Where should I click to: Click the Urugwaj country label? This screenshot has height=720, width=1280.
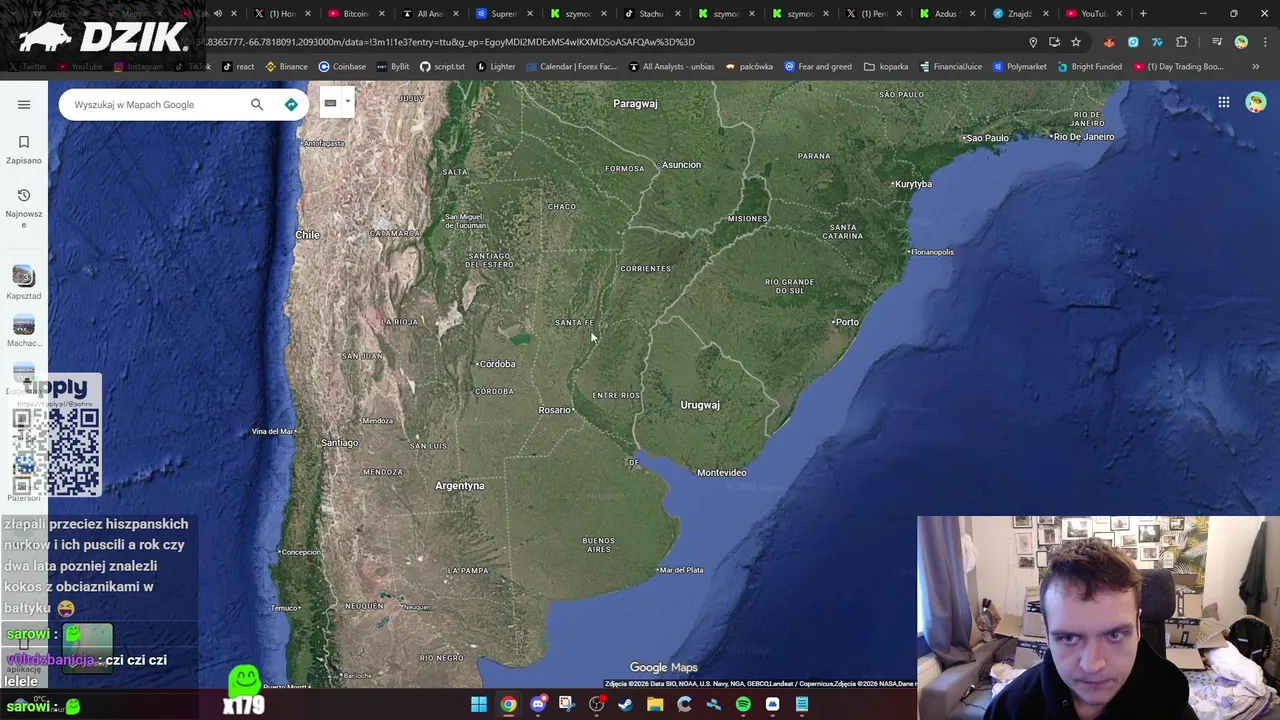click(700, 405)
